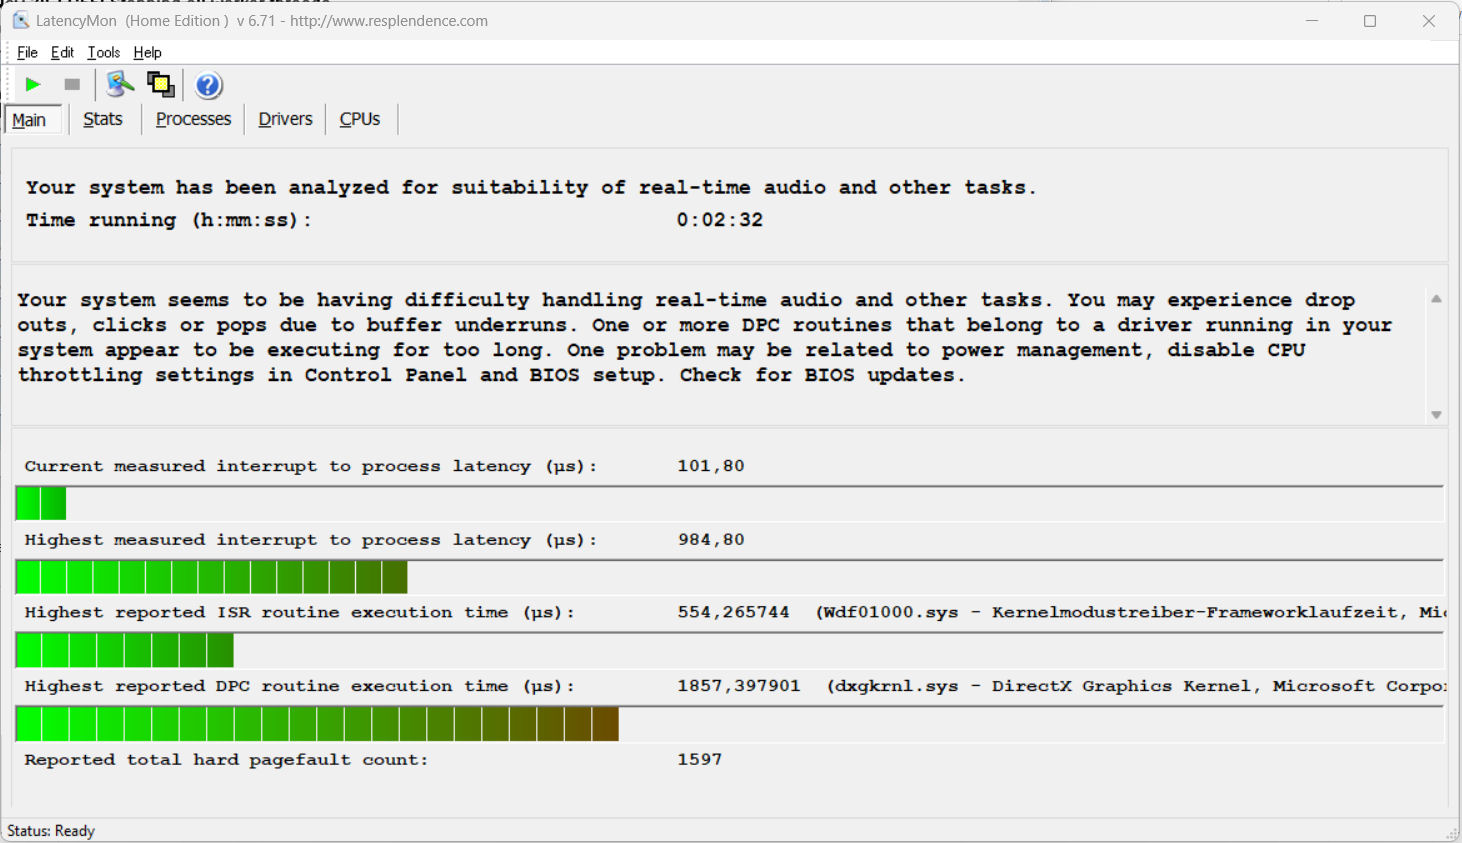Image resolution: width=1462 pixels, height=843 pixels.
Task: Open help with the blue question mark icon
Action: click(x=208, y=86)
